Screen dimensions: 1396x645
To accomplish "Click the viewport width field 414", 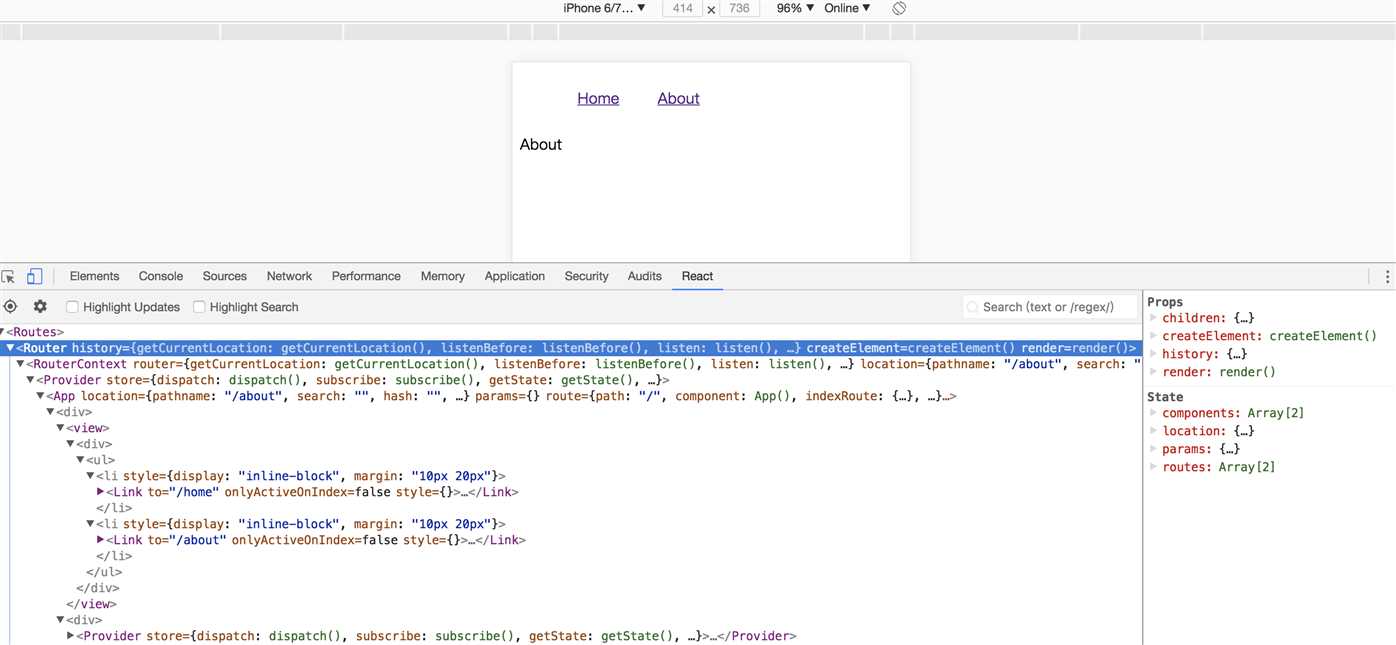I will pyautogui.click(x=682, y=8).
